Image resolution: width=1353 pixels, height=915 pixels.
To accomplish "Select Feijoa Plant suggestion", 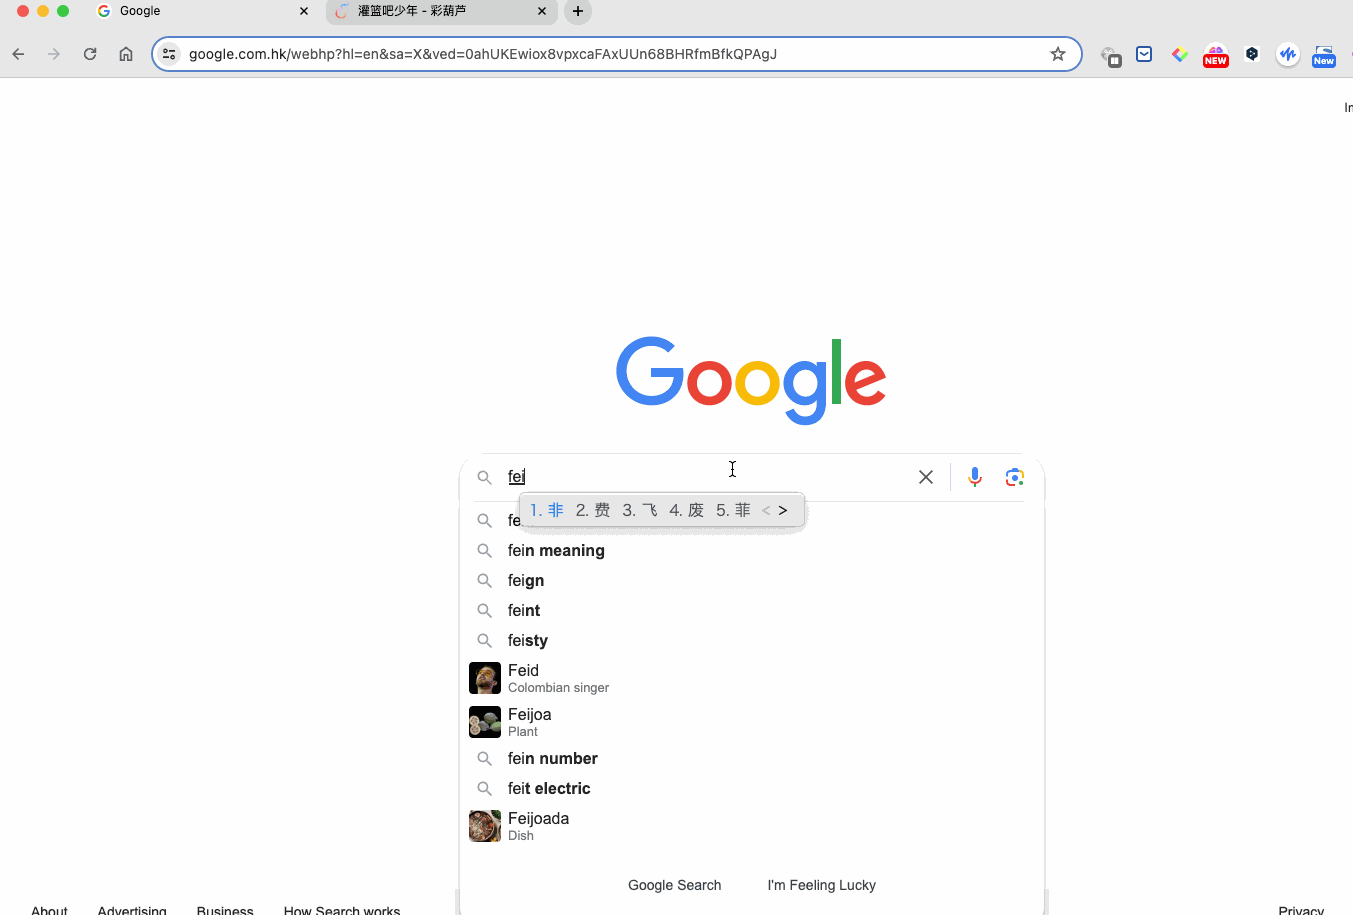I will (752, 722).
